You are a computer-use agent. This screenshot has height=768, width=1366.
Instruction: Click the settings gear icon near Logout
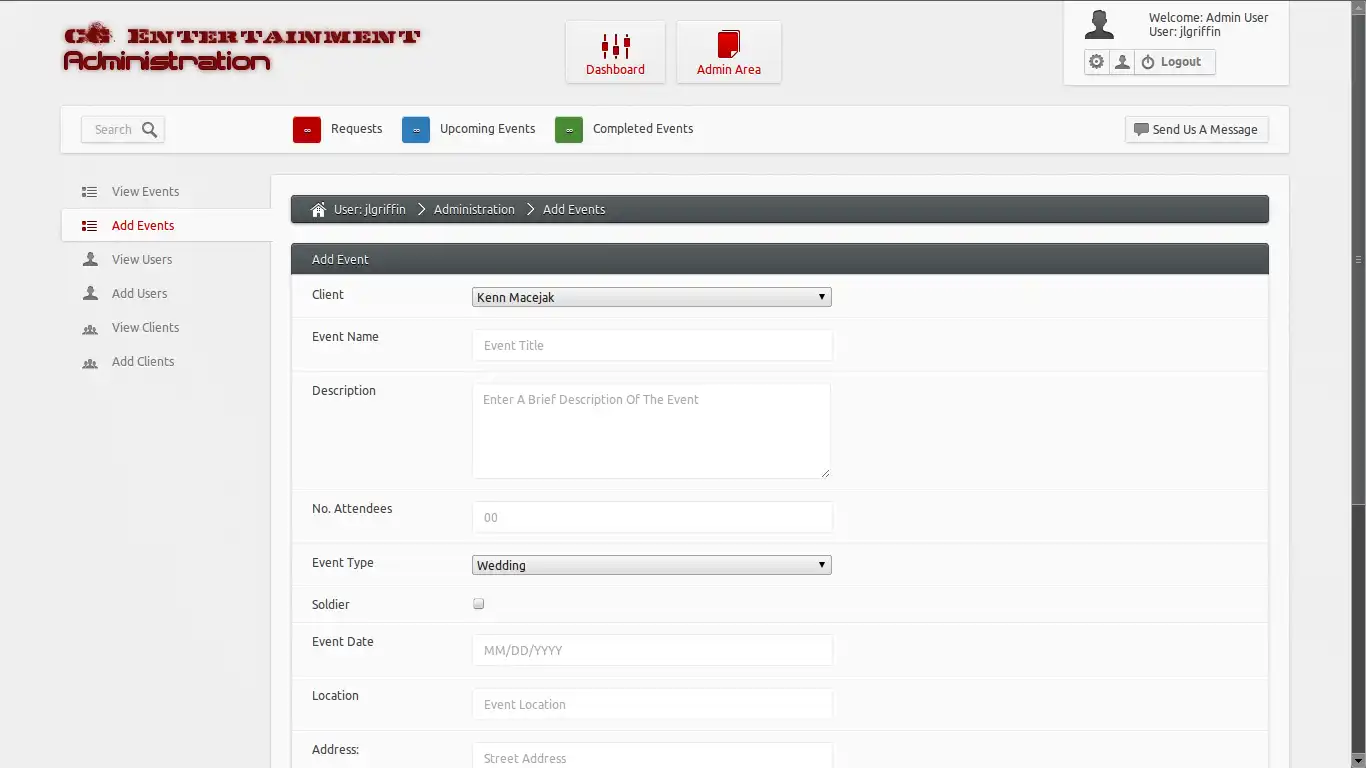[1097, 62]
